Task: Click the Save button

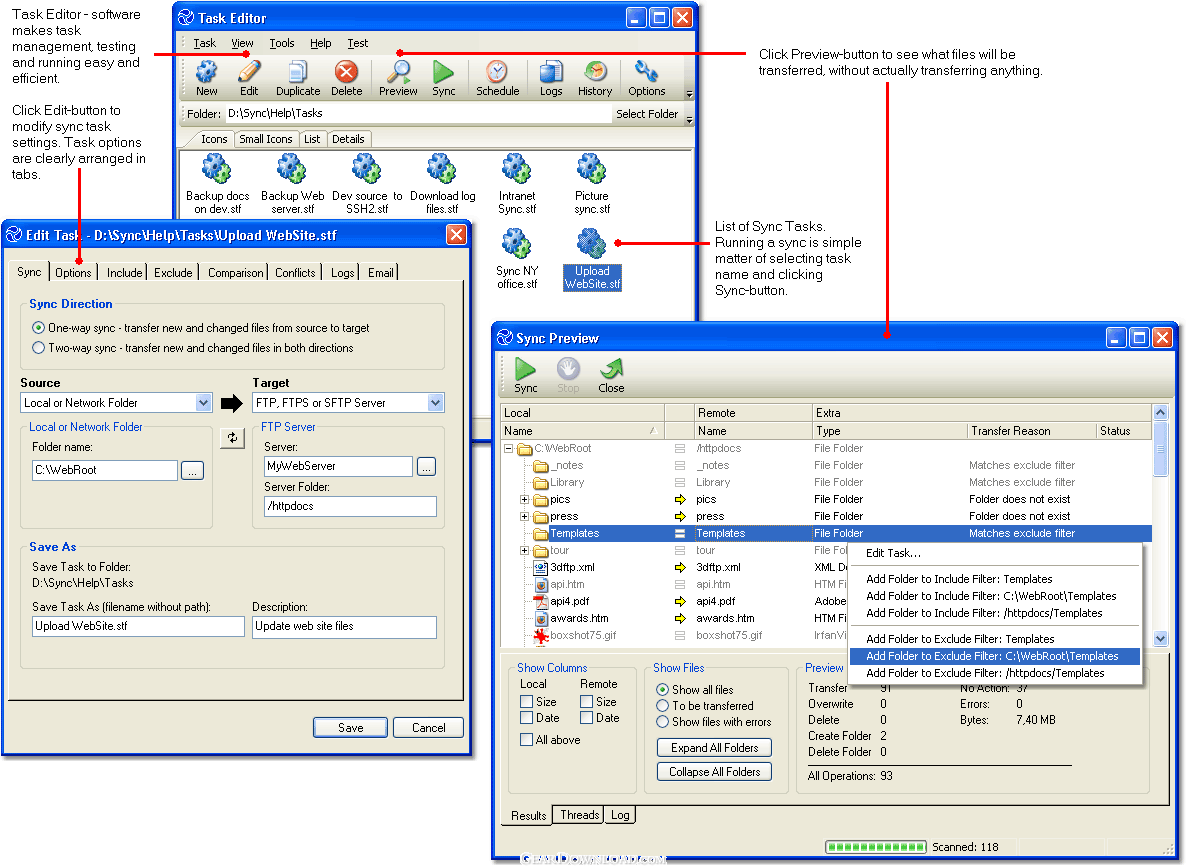Action: (350, 727)
